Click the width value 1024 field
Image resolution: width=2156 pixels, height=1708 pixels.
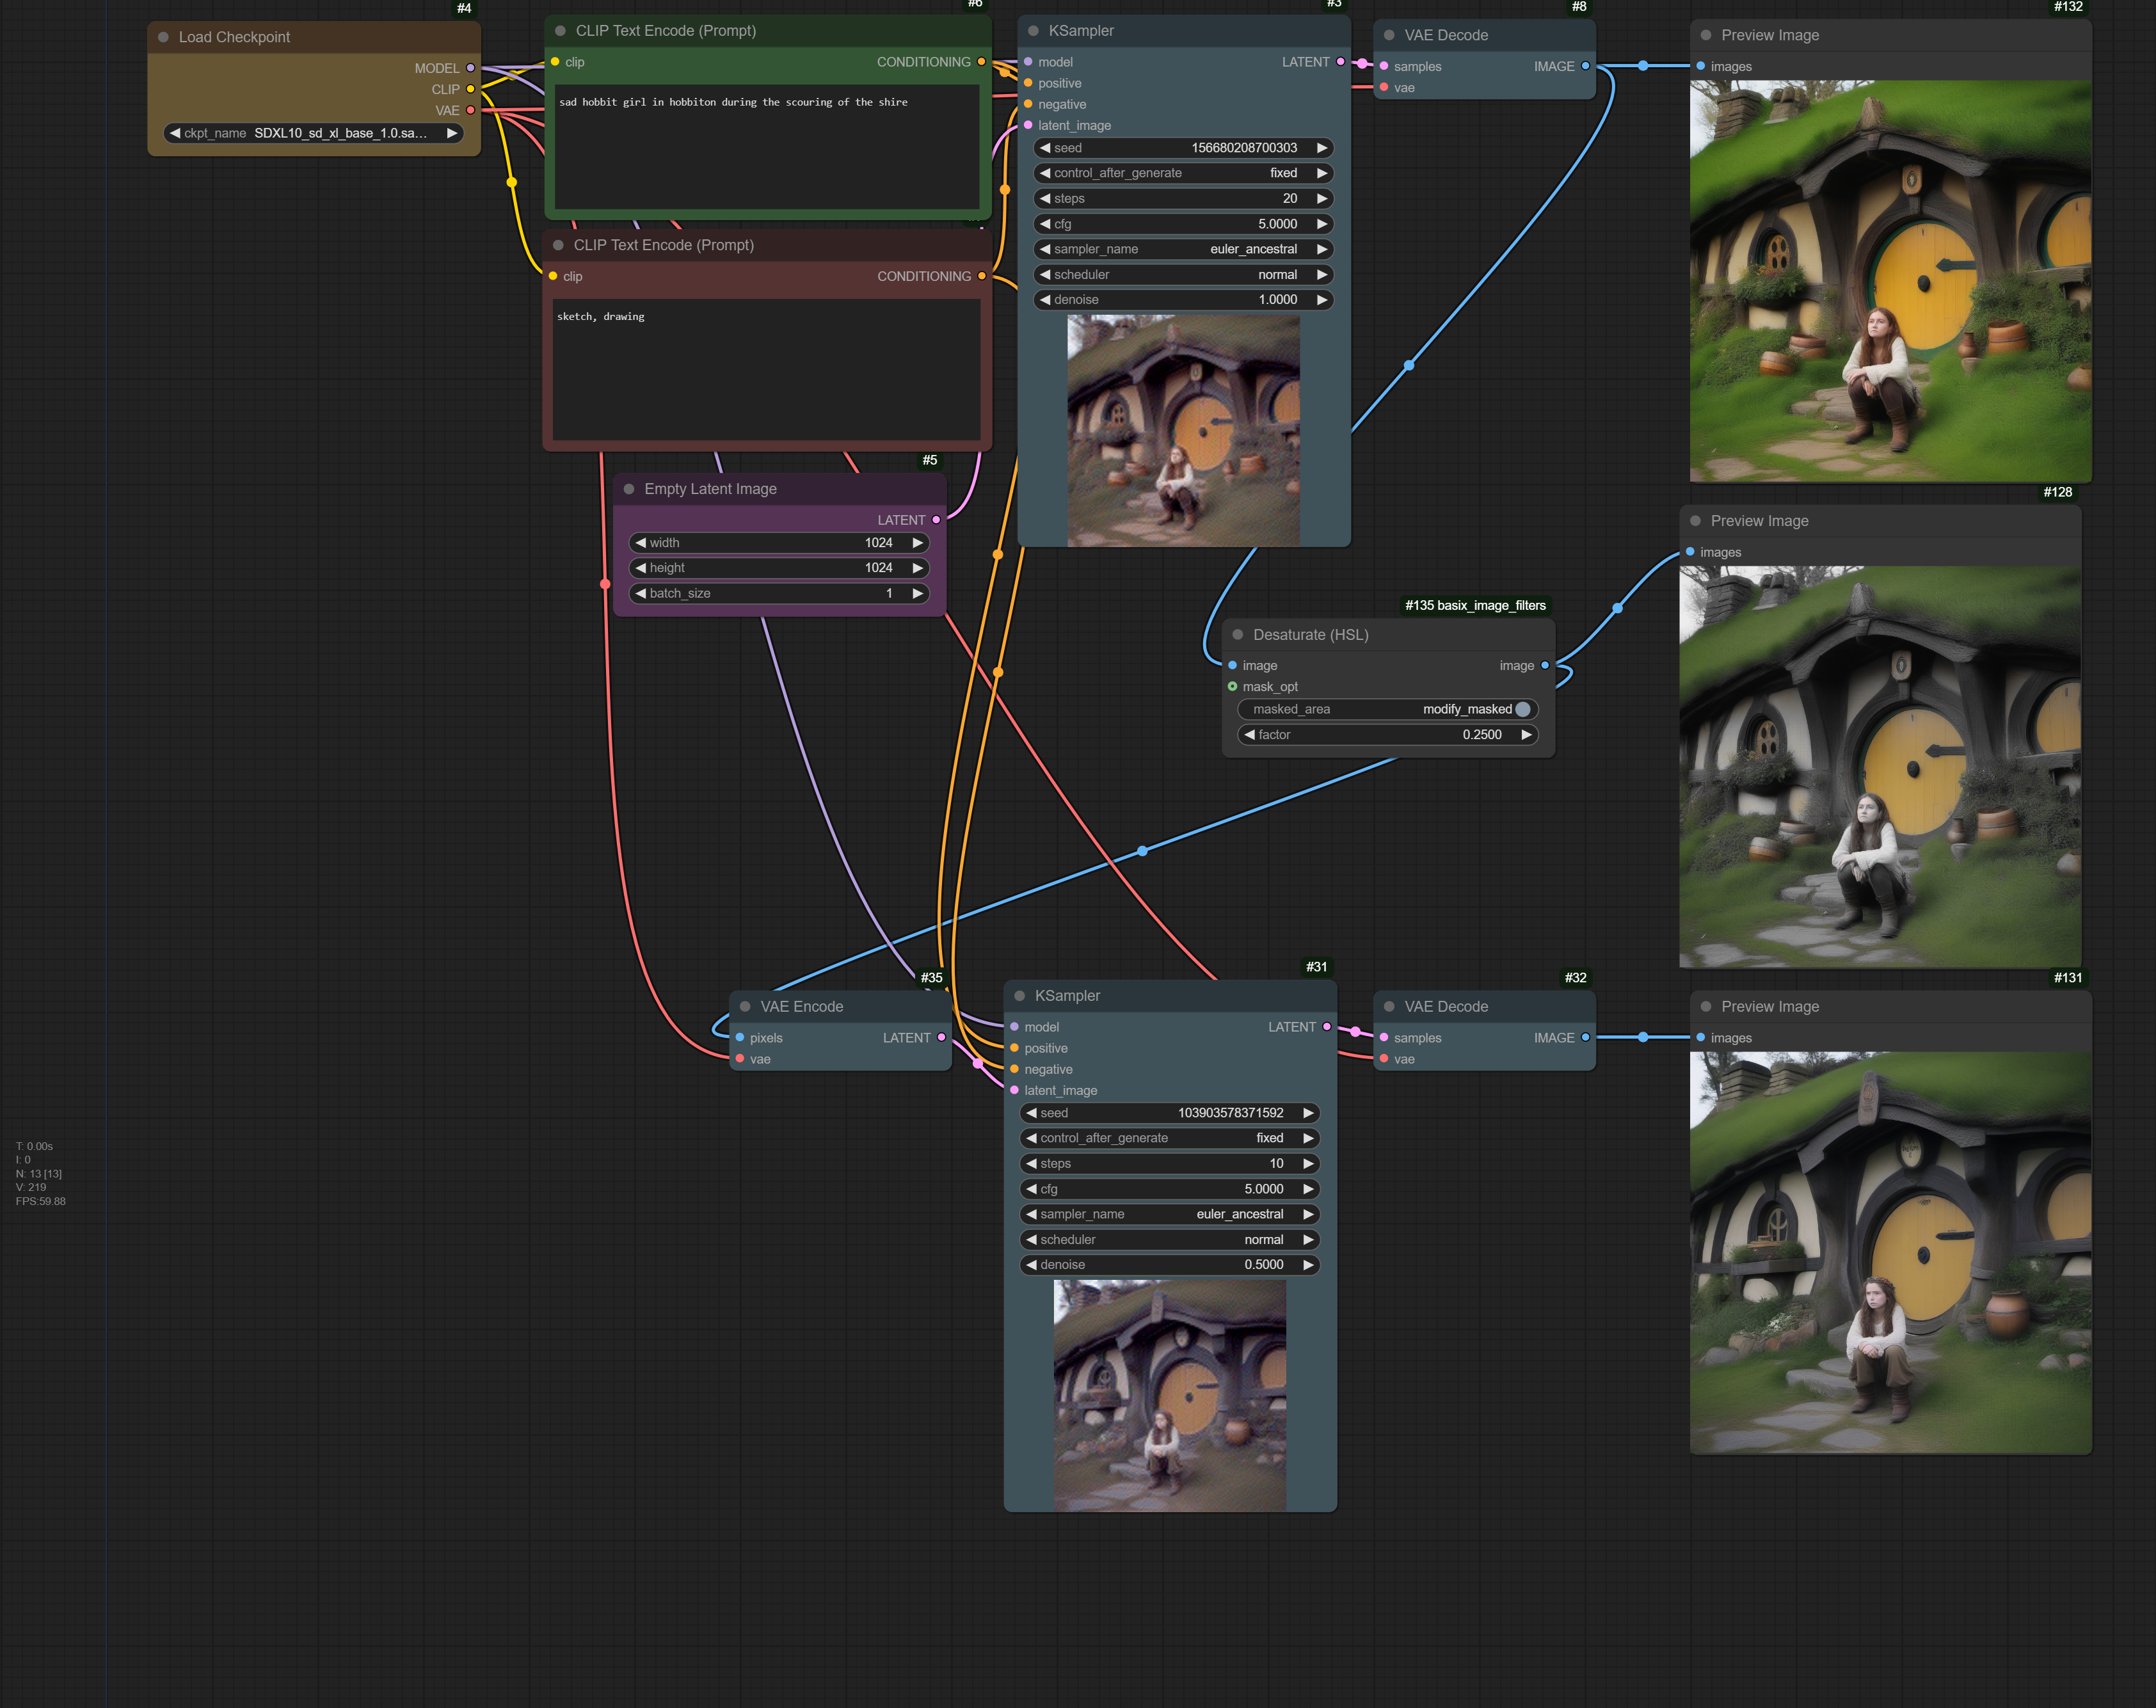(779, 542)
